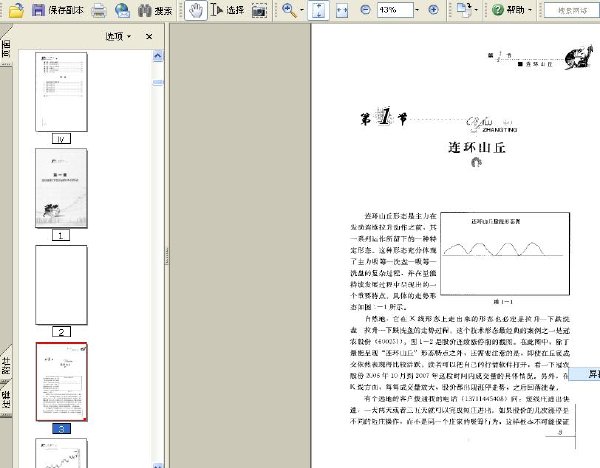This screenshot has width=600, height=468.
Task: Click the fit width icon
Action: click(x=342, y=11)
